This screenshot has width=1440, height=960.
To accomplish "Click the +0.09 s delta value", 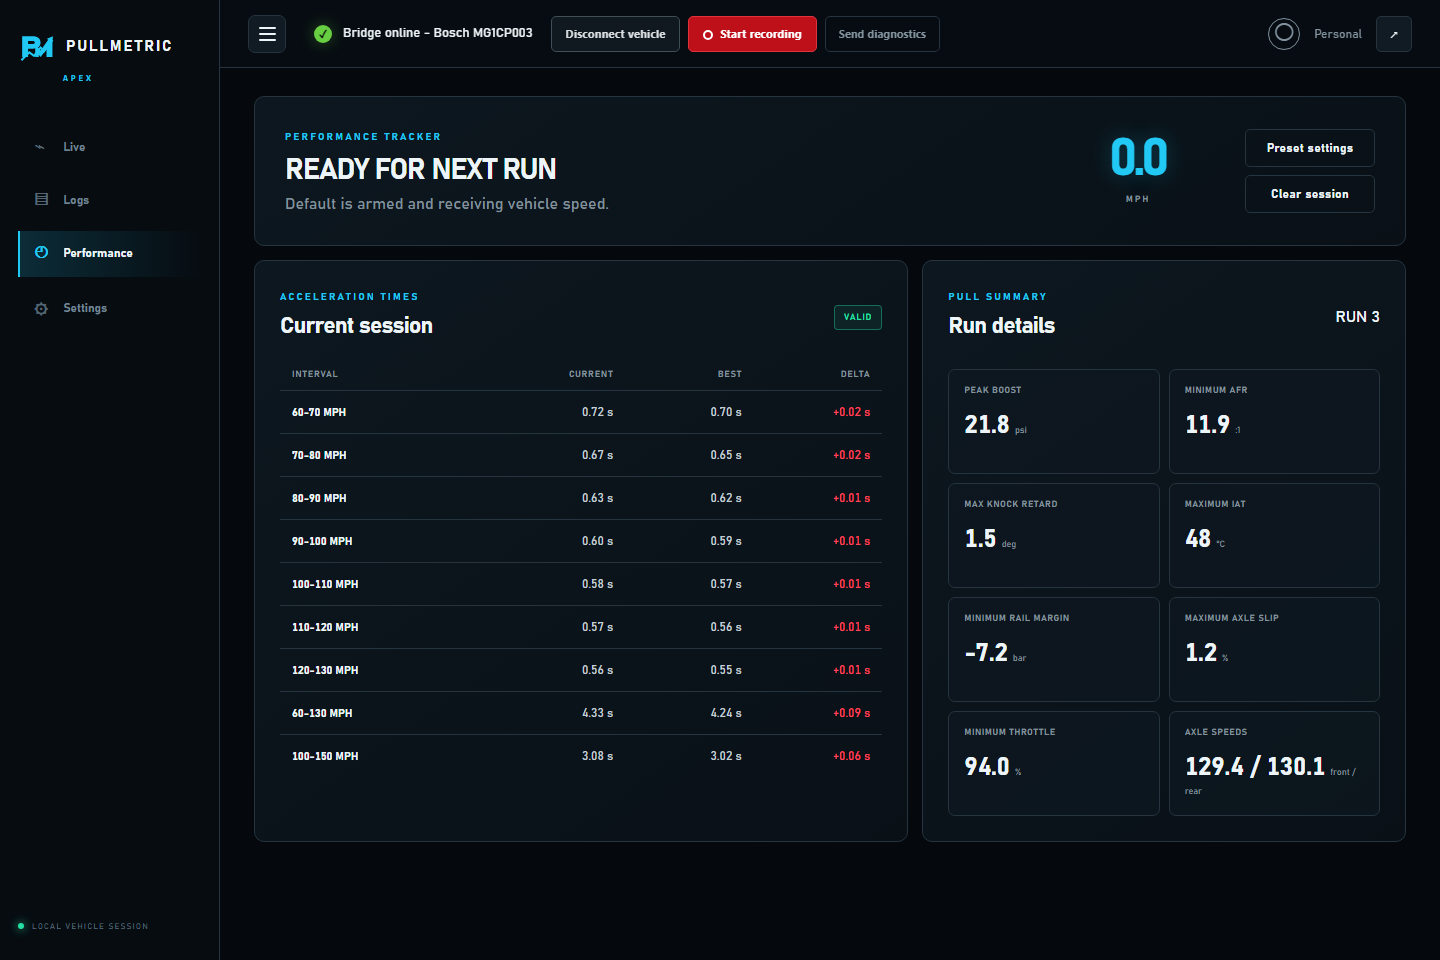I will click(x=852, y=713).
